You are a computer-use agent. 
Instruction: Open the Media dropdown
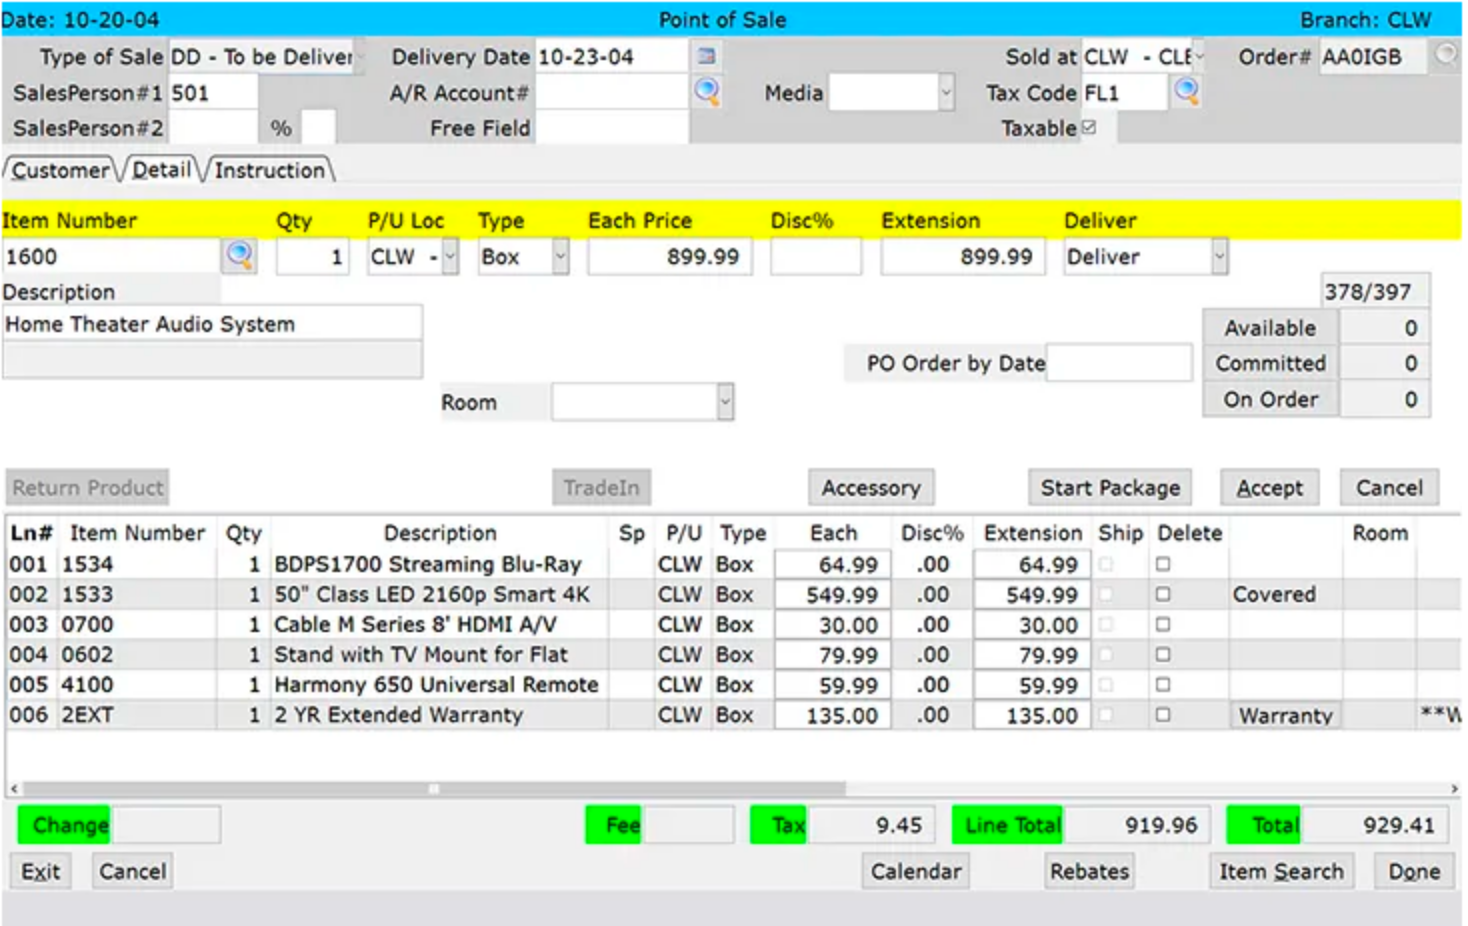click(945, 93)
